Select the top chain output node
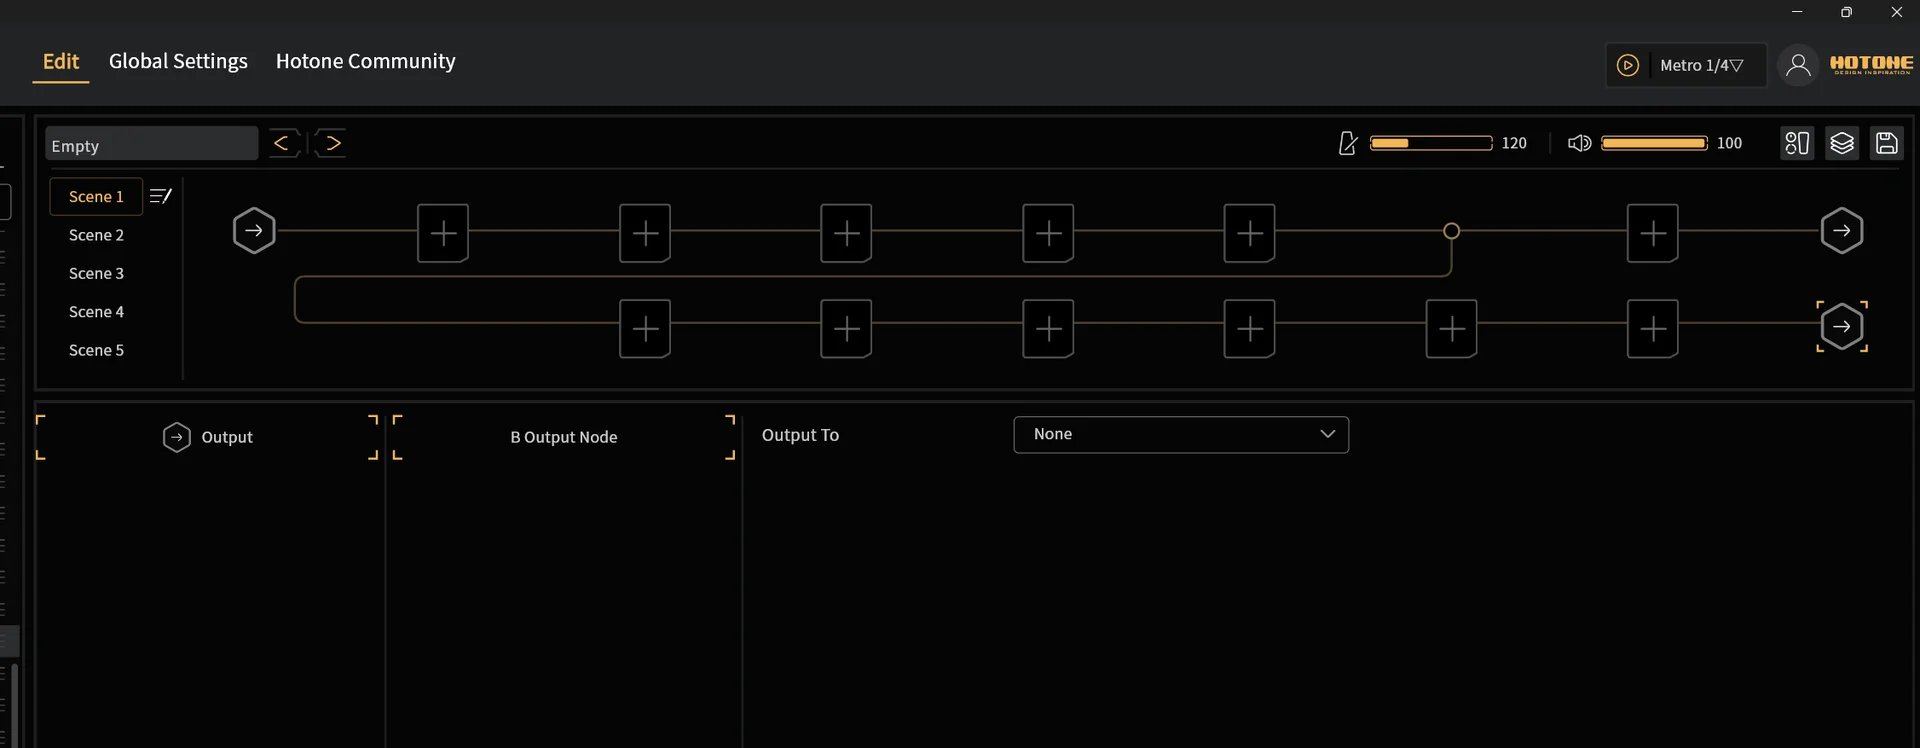The width and height of the screenshot is (1920, 748). [1842, 231]
